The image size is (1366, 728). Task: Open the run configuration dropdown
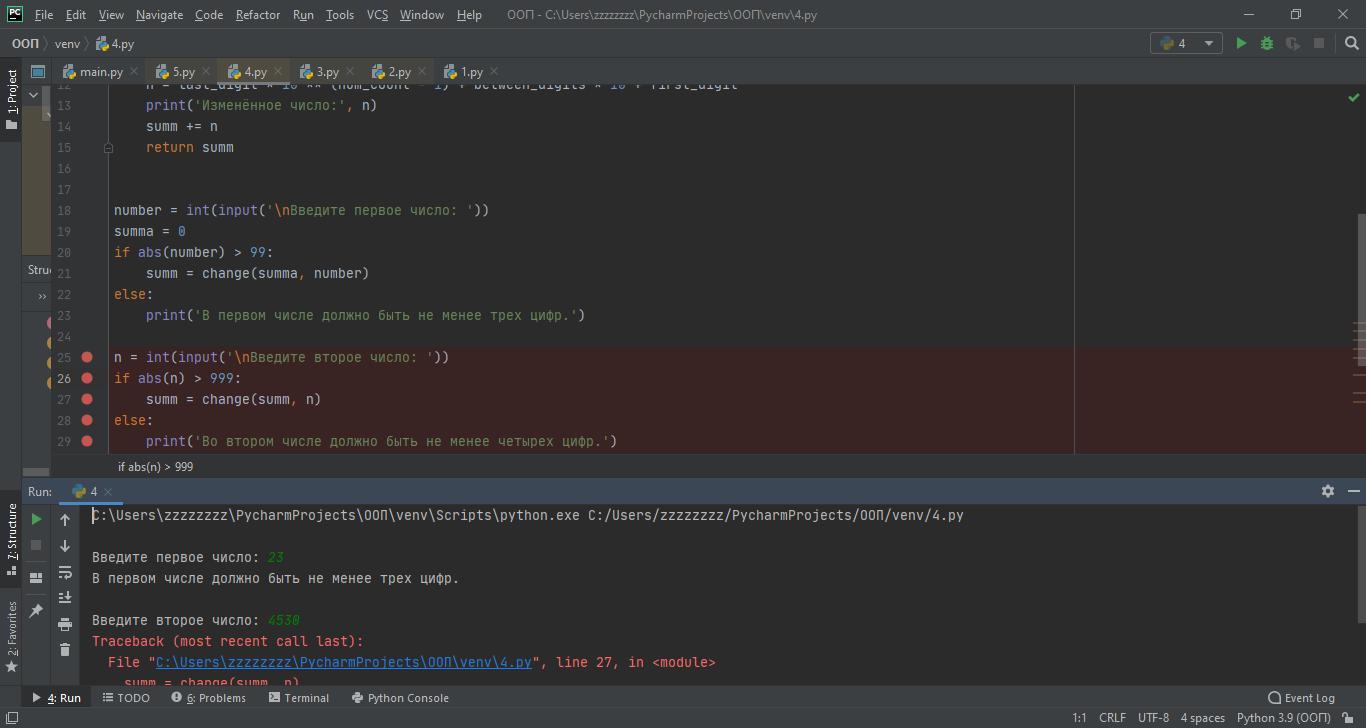(x=1186, y=43)
